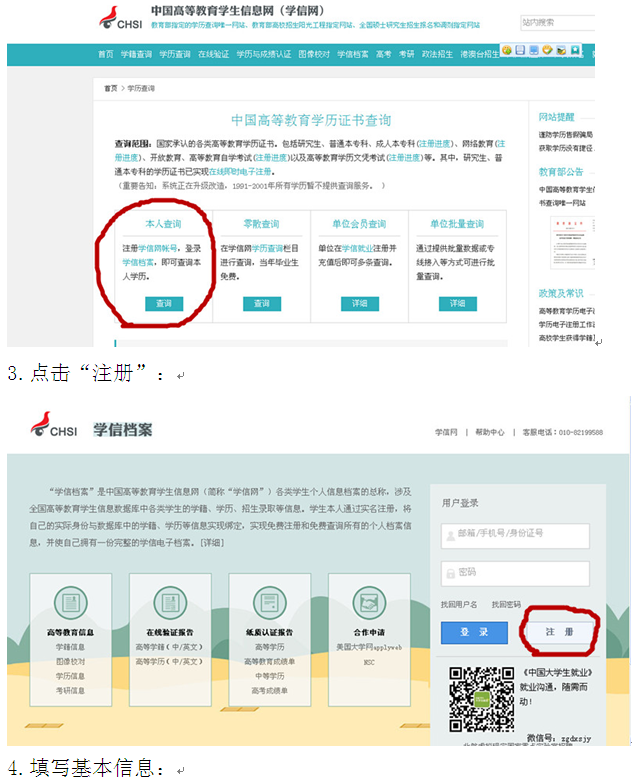Open 高等学历(中/英文) under 在线验证报告
Image resolution: width=632 pixels, height=782 pixels.
tap(170, 661)
